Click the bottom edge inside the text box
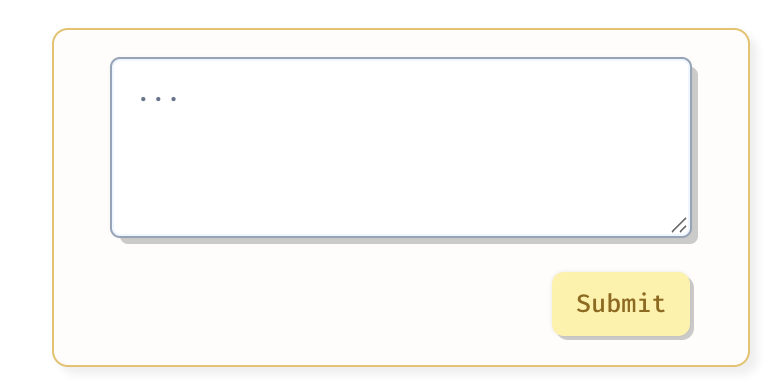 coord(401,230)
